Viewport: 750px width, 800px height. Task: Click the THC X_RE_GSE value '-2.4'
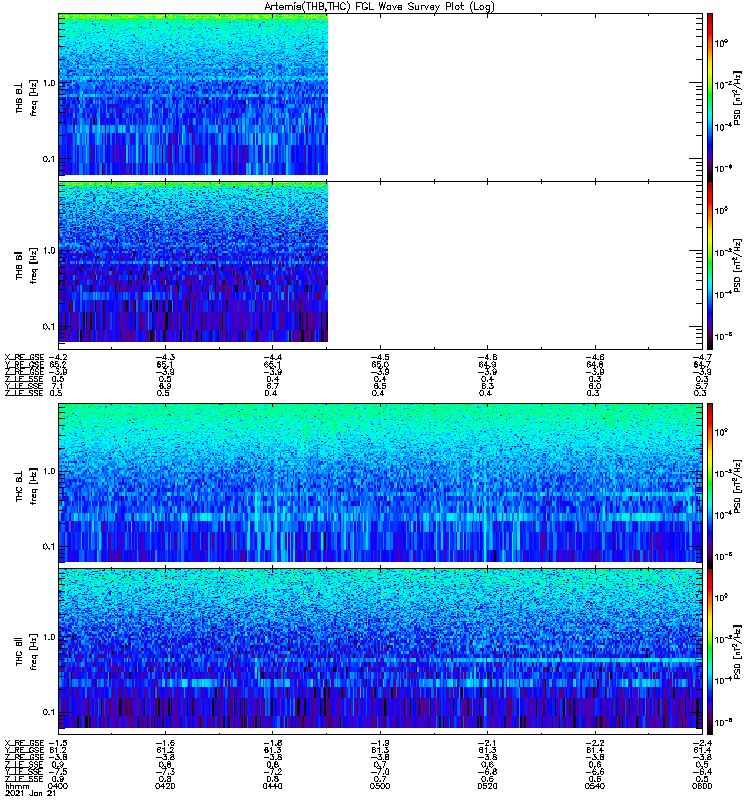click(x=703, y=743)
